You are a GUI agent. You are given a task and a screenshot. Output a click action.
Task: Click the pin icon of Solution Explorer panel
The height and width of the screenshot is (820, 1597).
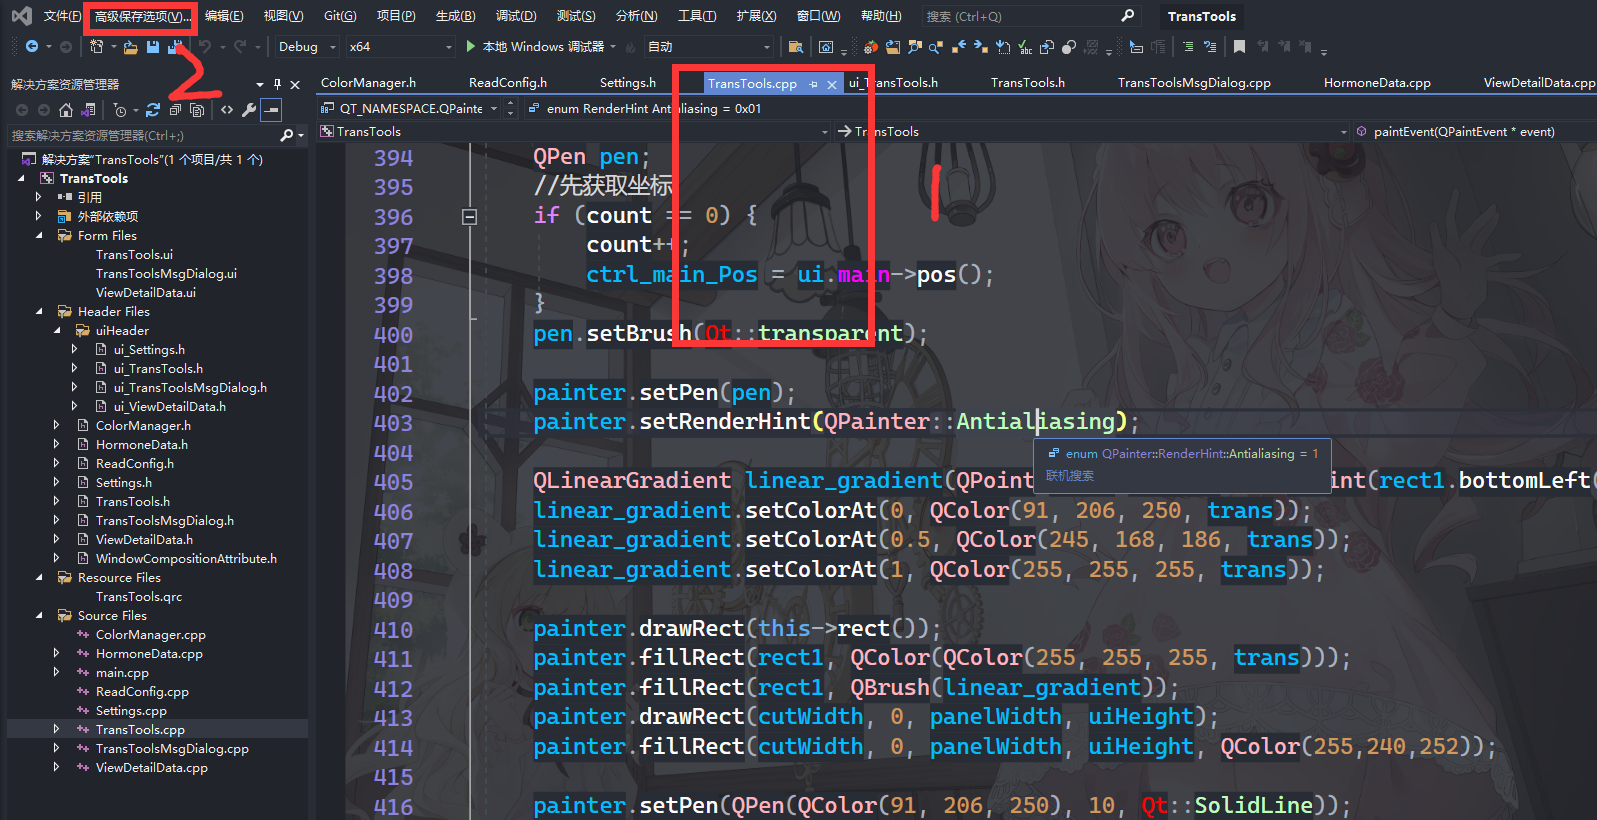277,84
